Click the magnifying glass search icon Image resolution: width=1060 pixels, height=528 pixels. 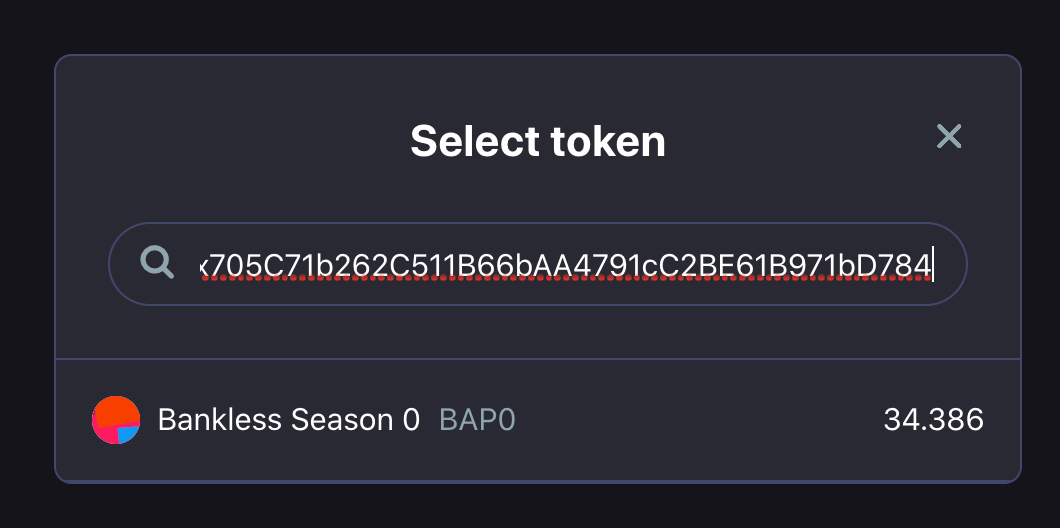157,262
